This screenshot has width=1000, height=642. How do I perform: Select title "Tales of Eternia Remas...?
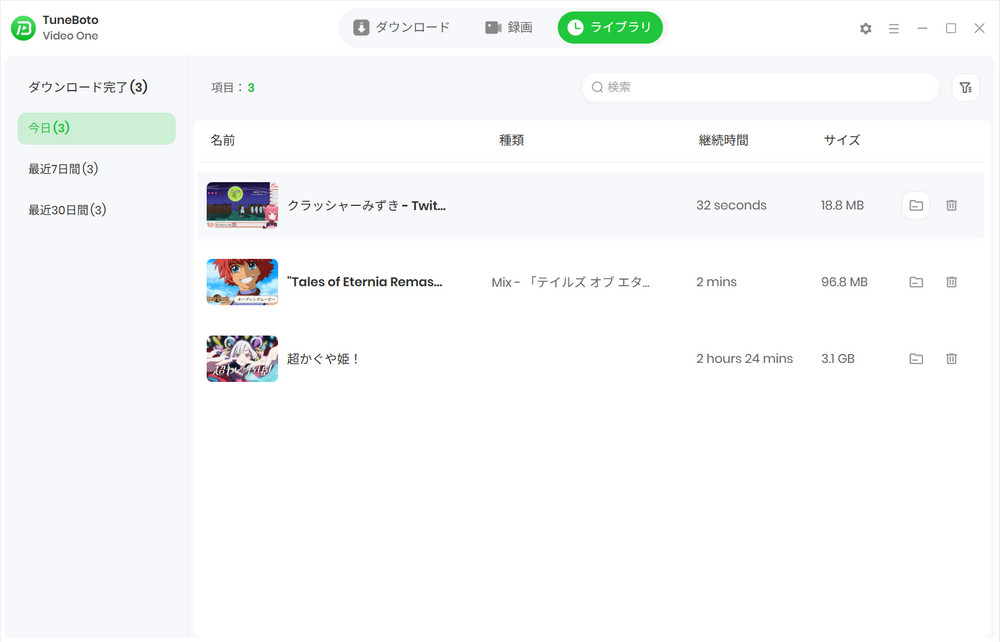coord(365,282)
